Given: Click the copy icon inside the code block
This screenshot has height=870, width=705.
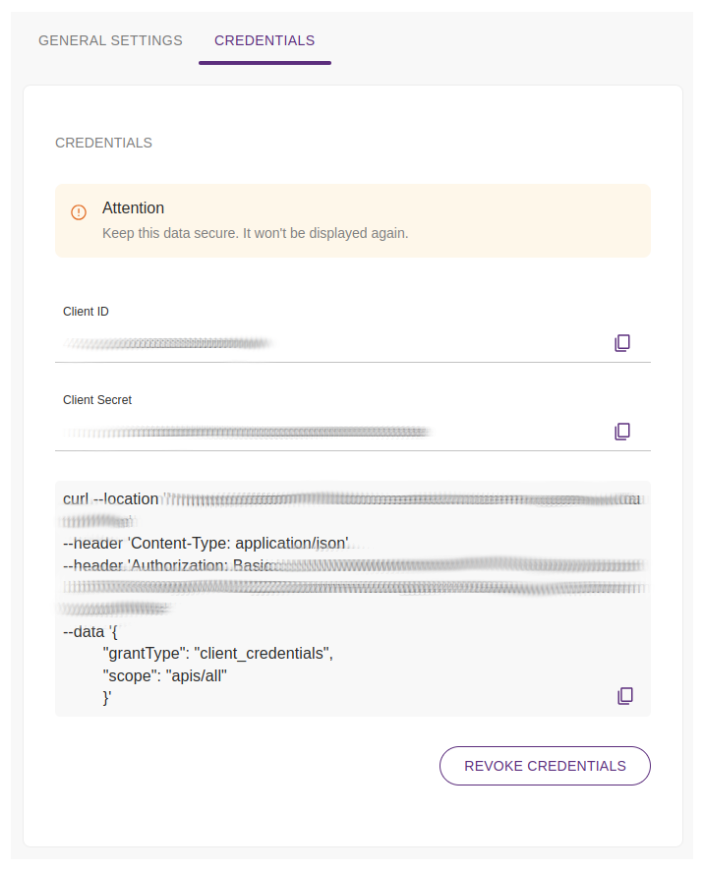Looking at the screenshot, I should coord(624,695).
